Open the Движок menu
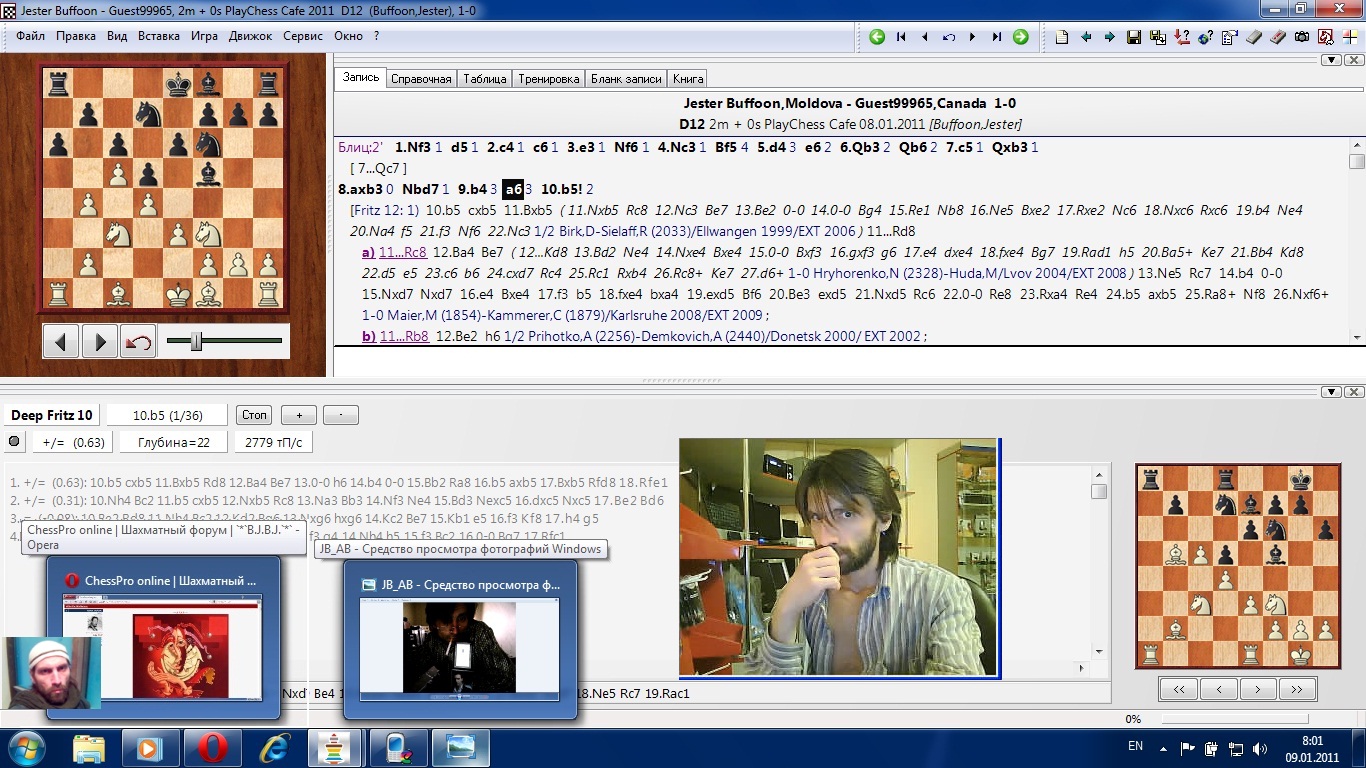The height and width of the screenshot is (768, 1366). coord(250,36)
